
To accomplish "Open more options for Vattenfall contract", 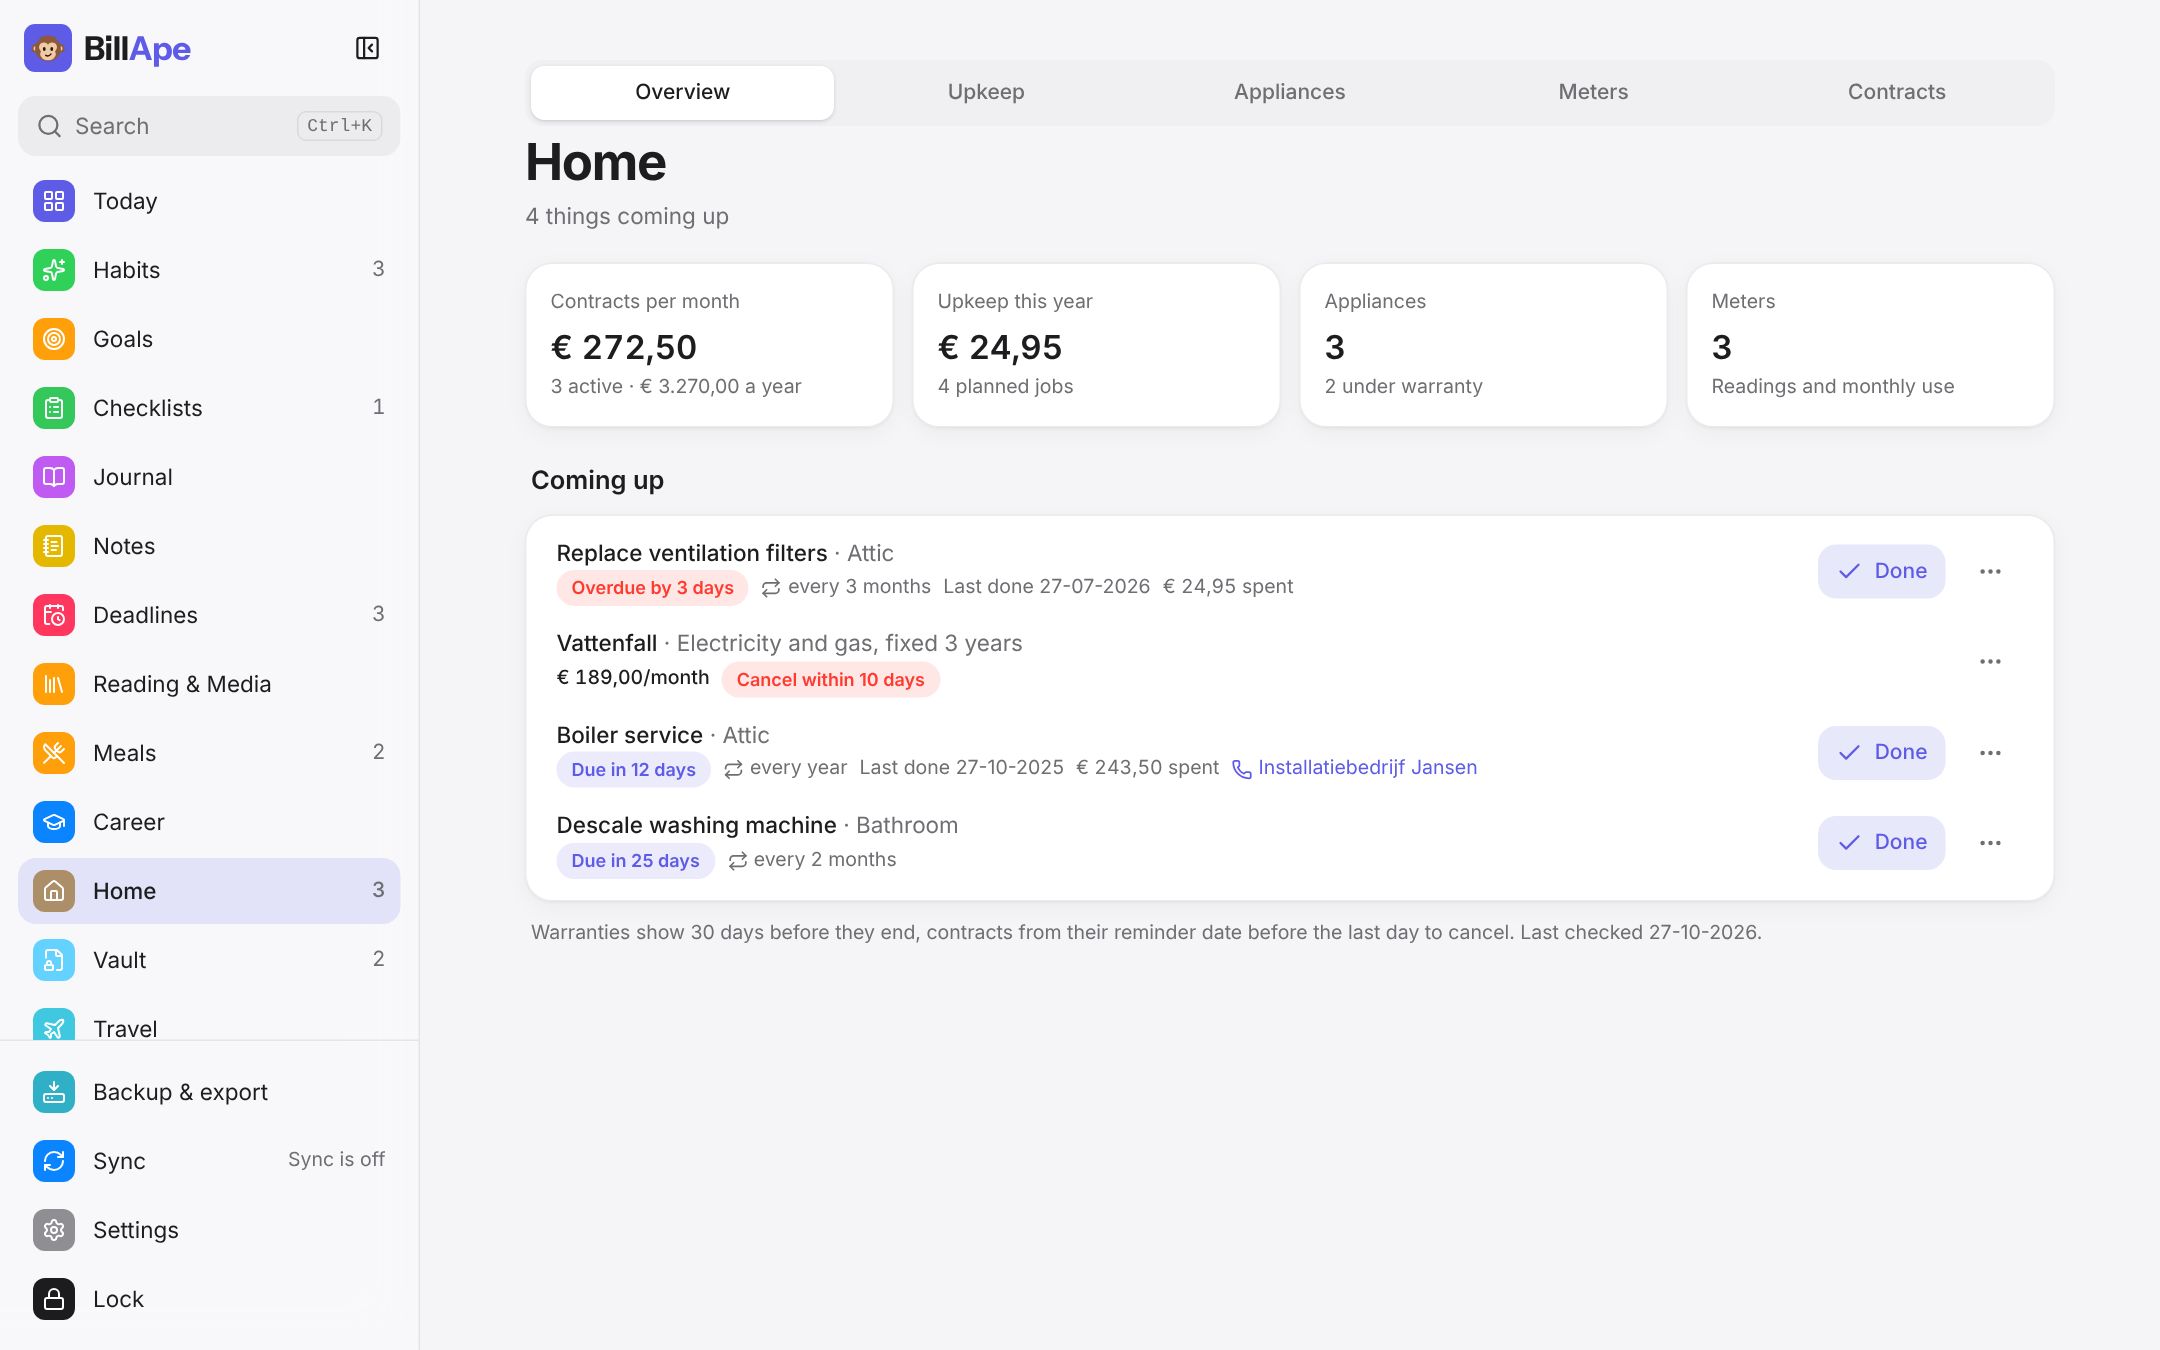I will (x=1990, y=662).
